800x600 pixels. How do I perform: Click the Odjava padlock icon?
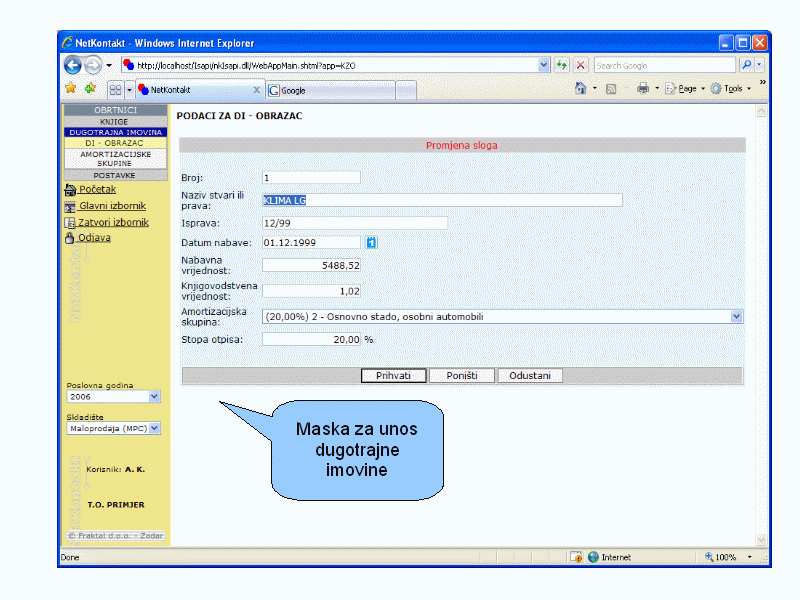(x=69, y=238)
